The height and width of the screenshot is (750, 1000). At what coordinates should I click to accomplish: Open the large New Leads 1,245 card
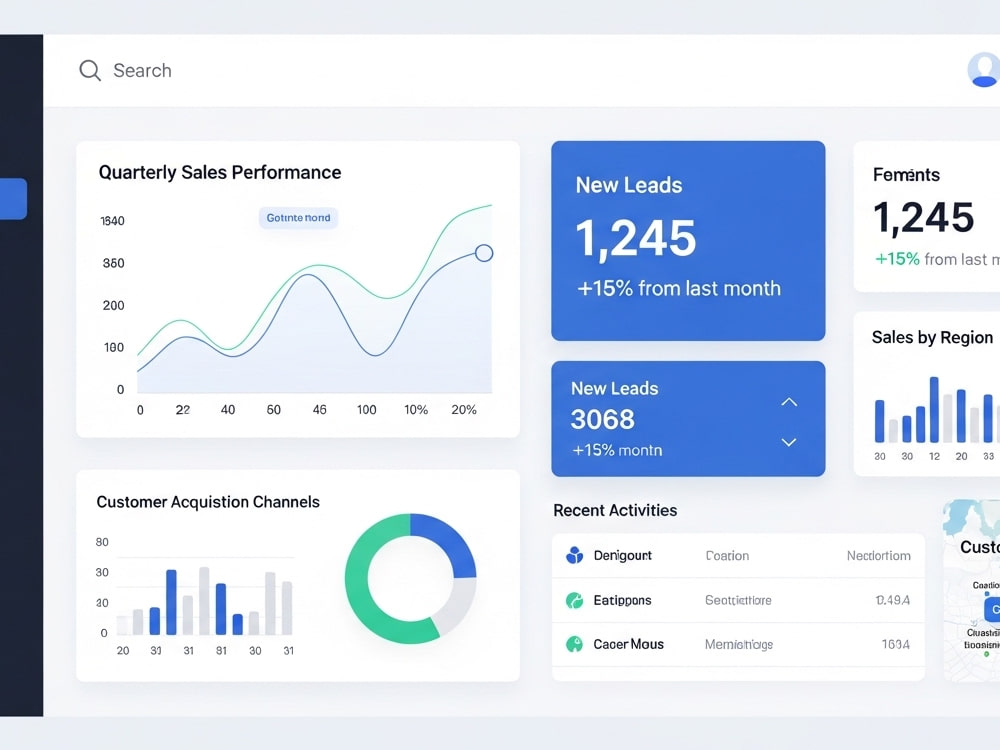(x=688, y=240)
